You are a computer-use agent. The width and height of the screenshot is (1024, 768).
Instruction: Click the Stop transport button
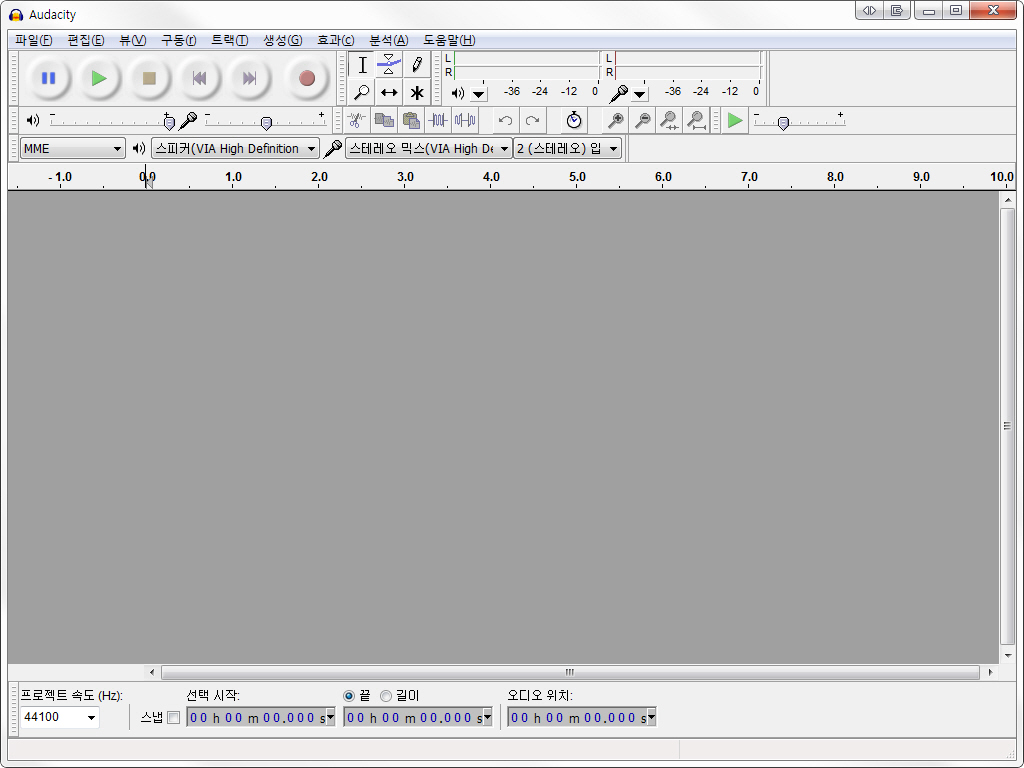pyautogui.click(x=149, y=78)
